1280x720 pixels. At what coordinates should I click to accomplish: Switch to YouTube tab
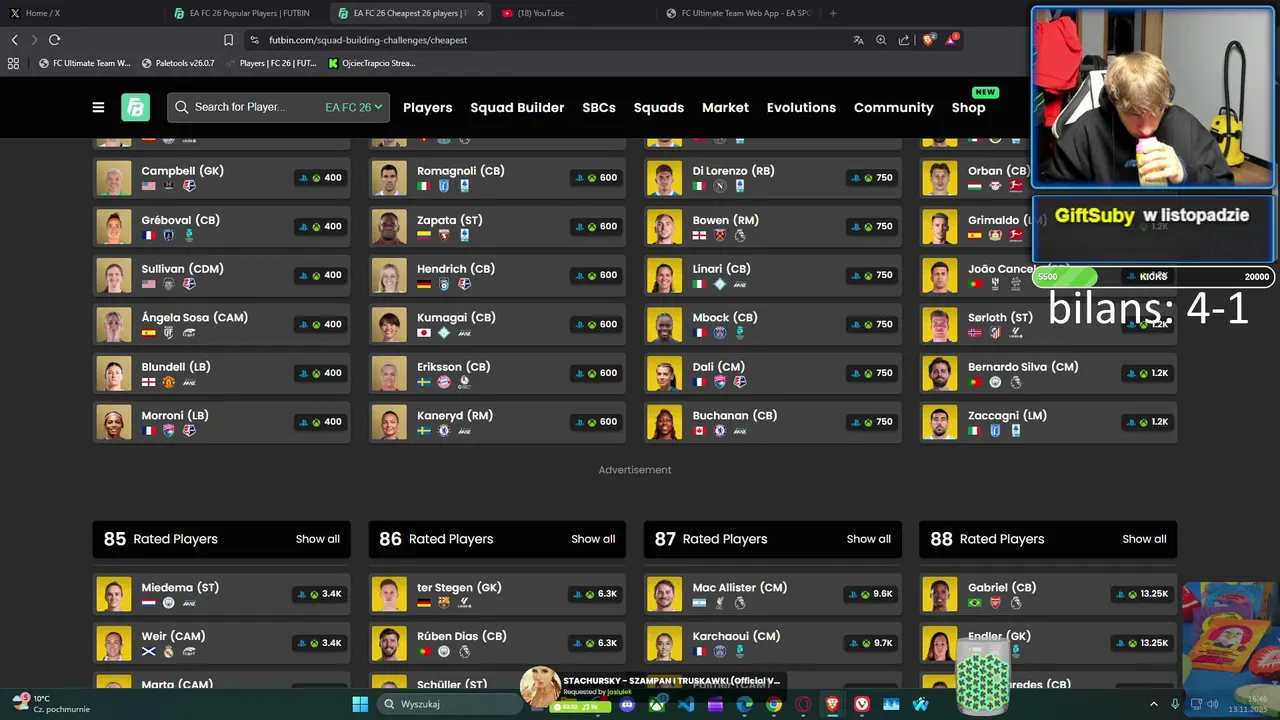(x=575, y=13)
